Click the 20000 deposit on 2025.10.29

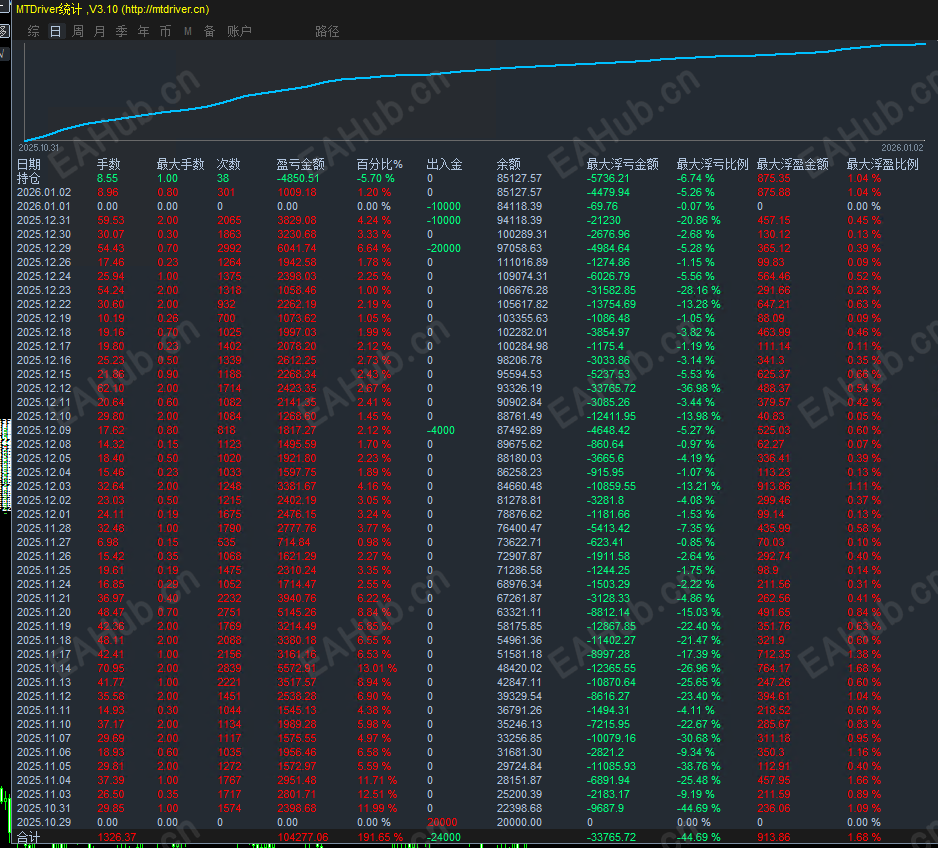point(442,822)
